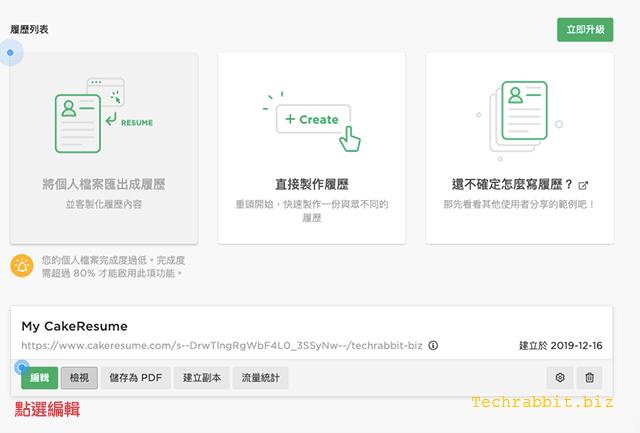Choose the 直接製作履歷 card
This screenshot has width=640, height=433.
(x=312, y=149)
